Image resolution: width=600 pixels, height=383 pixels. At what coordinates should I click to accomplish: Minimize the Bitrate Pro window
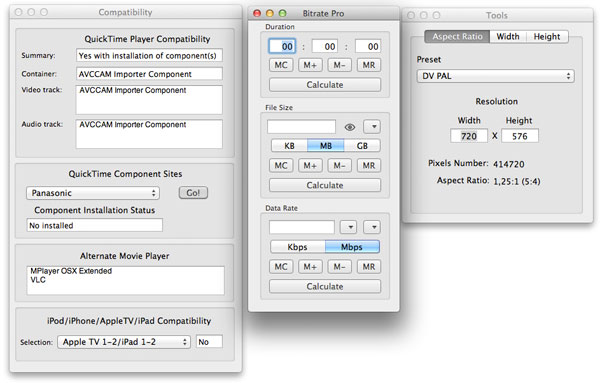tap(270, 13)
